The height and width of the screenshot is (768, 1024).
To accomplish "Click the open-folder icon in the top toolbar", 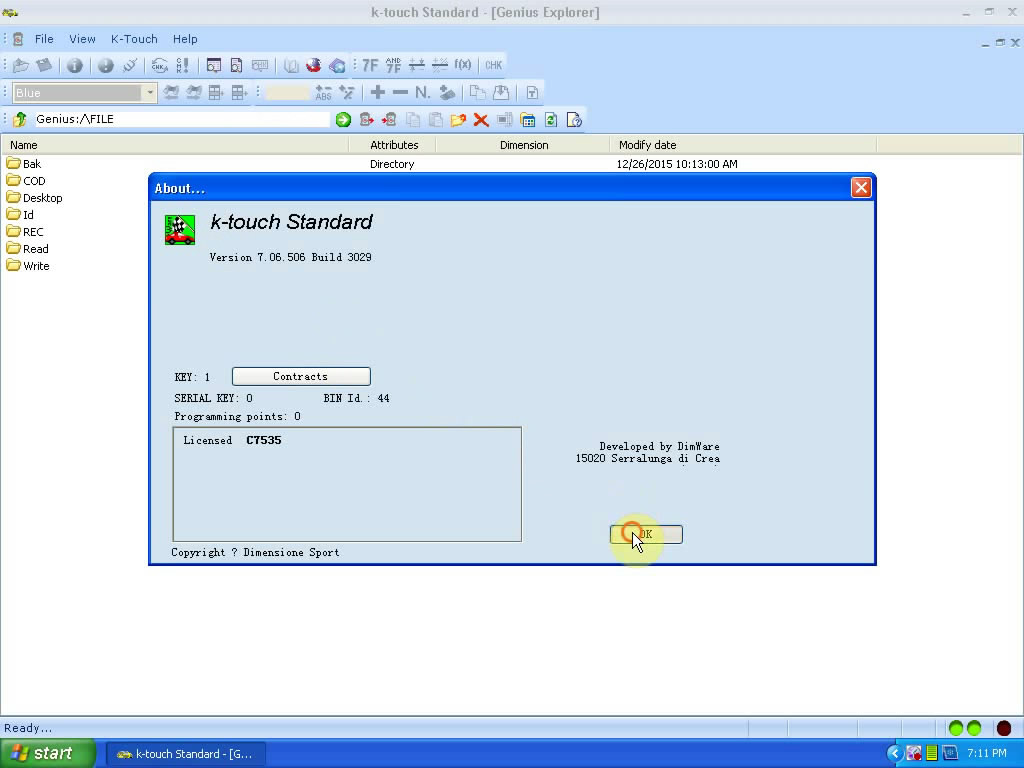I will tap(21, 65).
